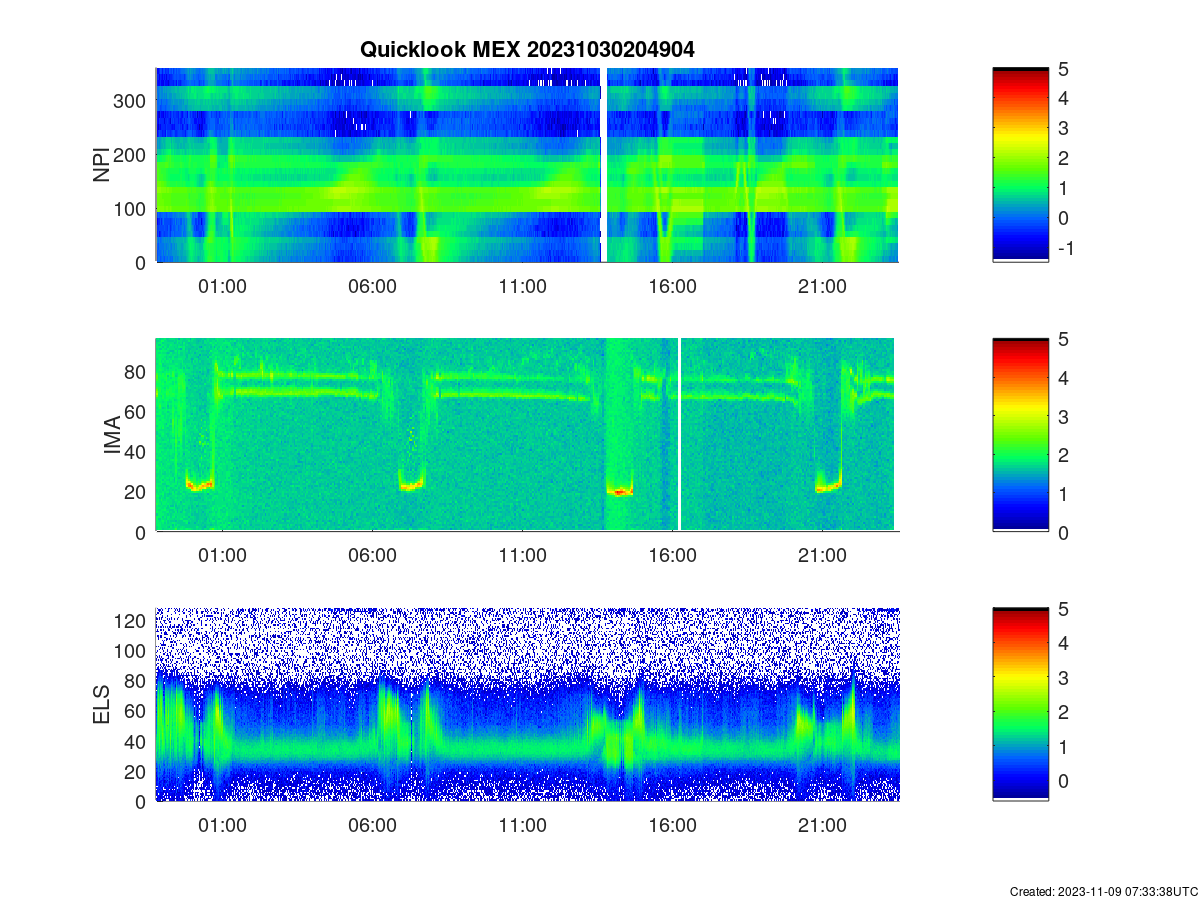Click the '01:00' tick under the NPI plot
The height and width of the screenshot is (900, 1200).
pos(222,287)
